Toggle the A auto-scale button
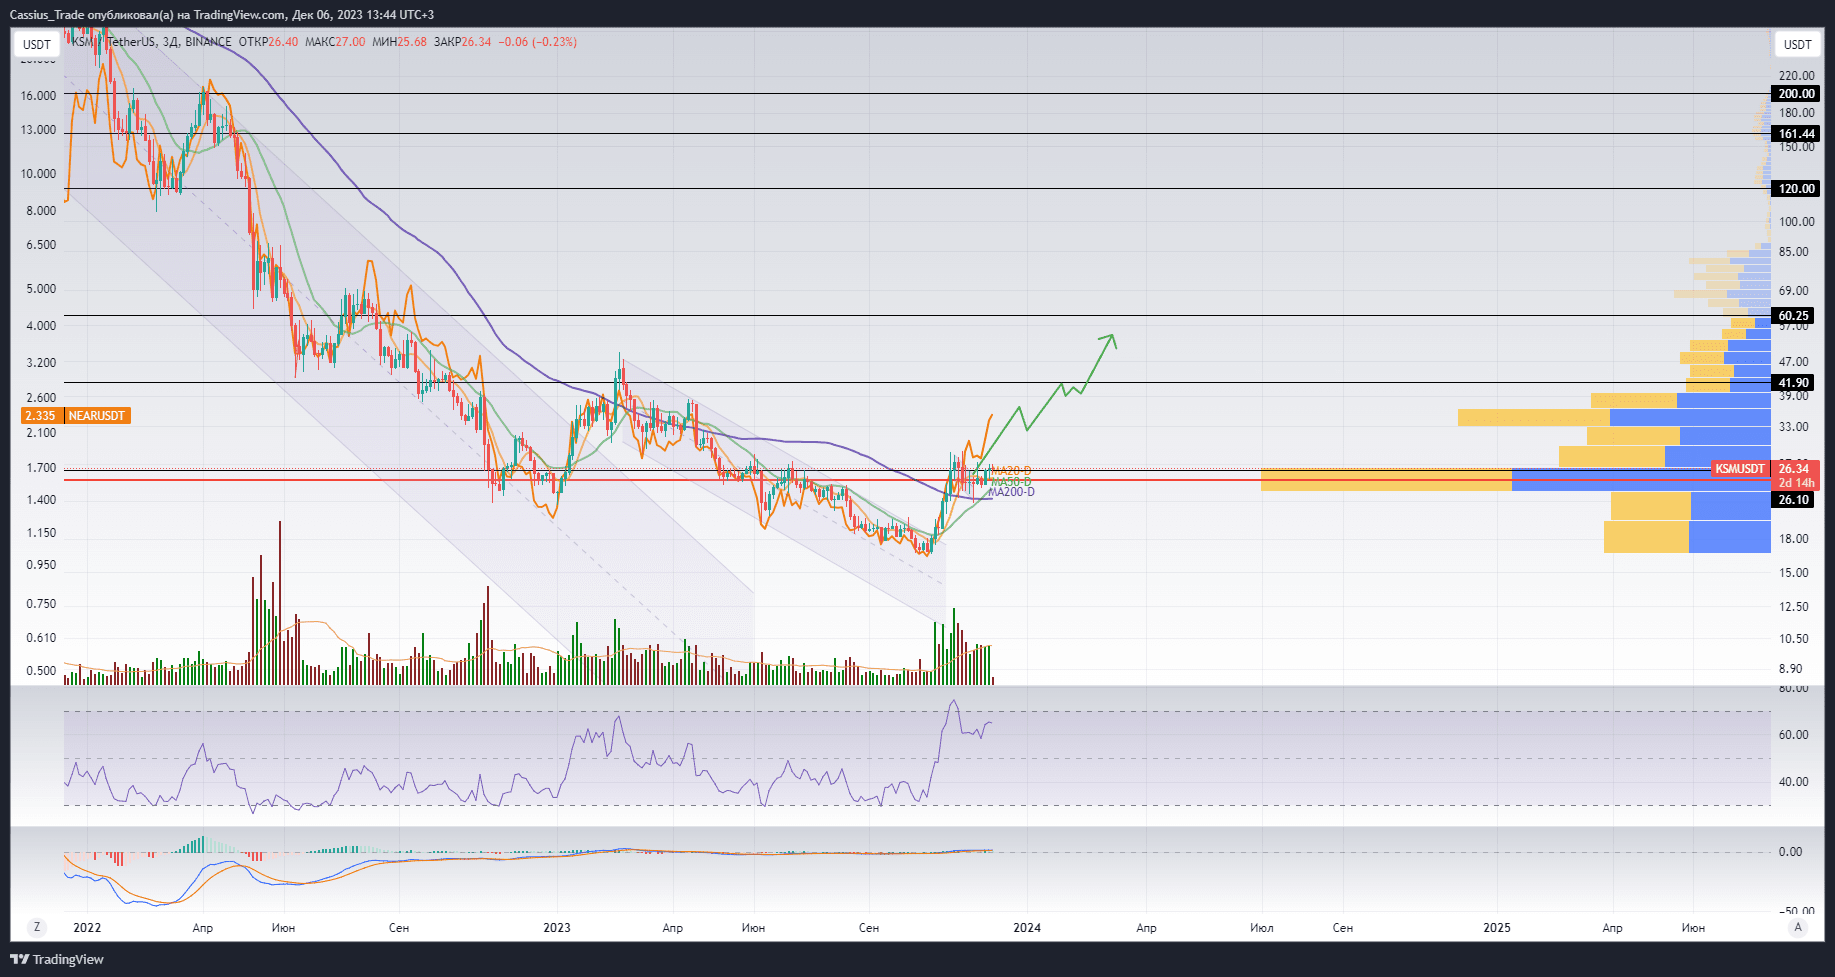 [x=1798, y=927]
